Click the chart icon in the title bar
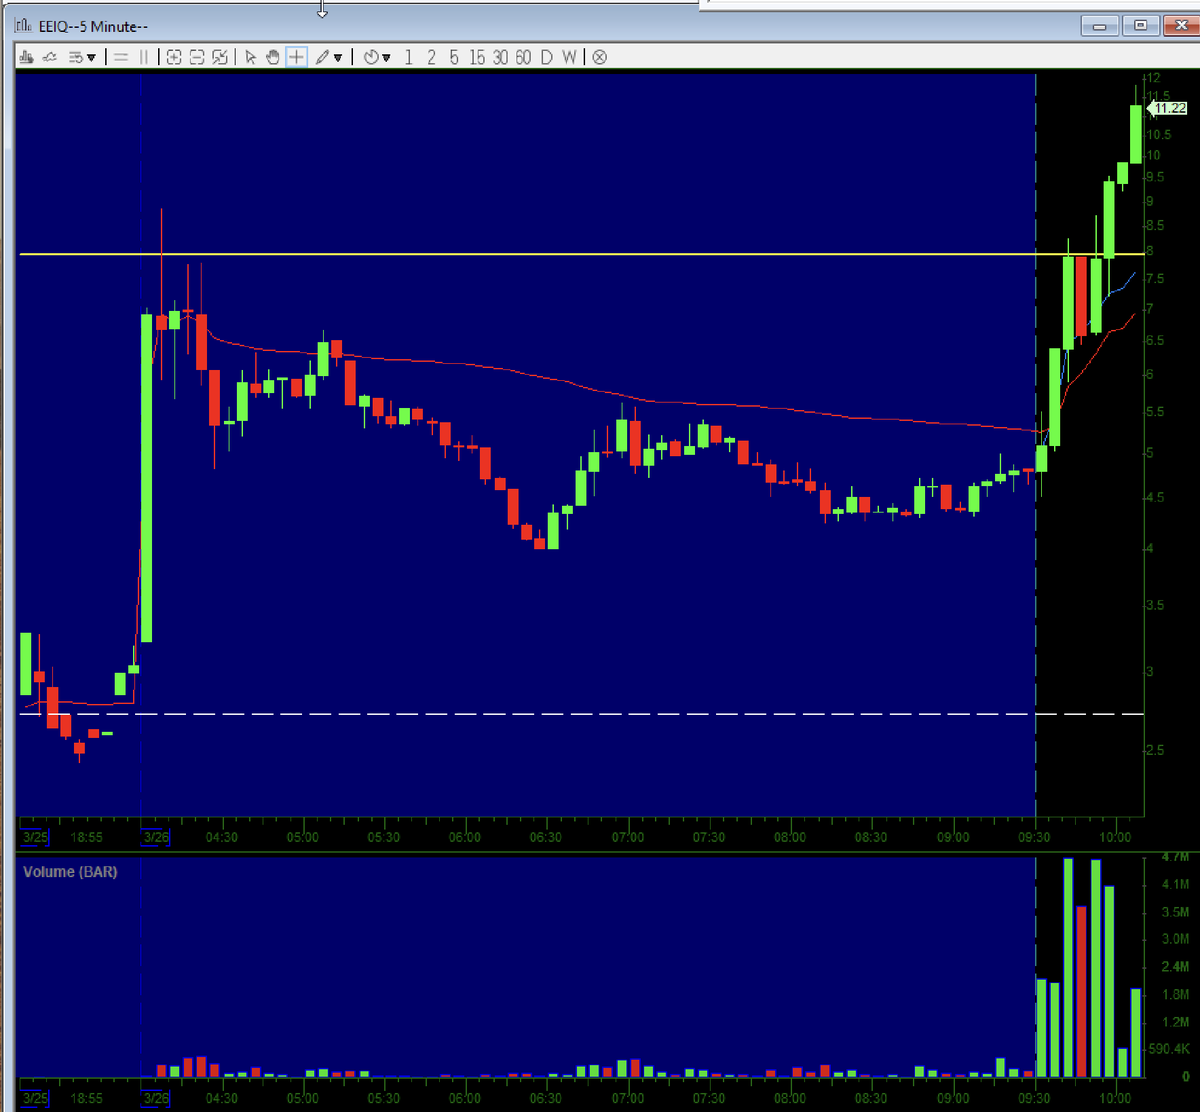The image size is (1200, 1112). tap(25, 26)
